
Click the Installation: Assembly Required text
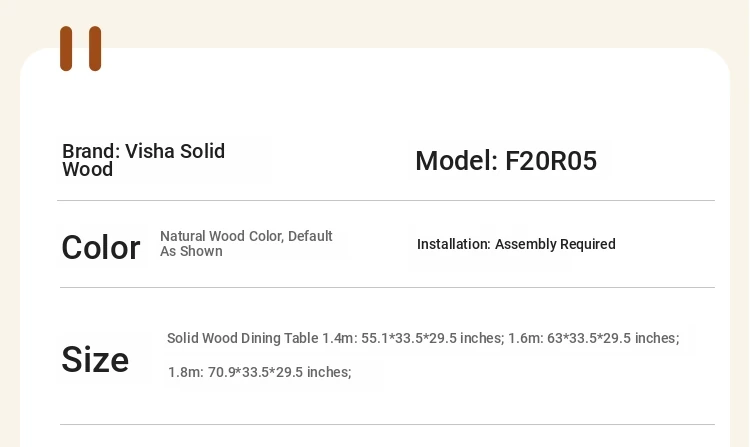[x=516, y=244]
